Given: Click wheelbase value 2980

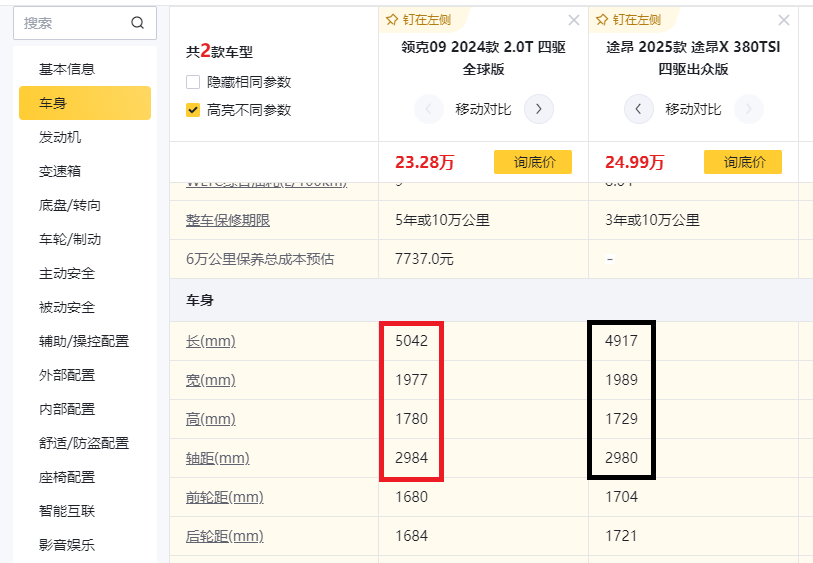Looking at the screenshot, I should coord(622,458).
